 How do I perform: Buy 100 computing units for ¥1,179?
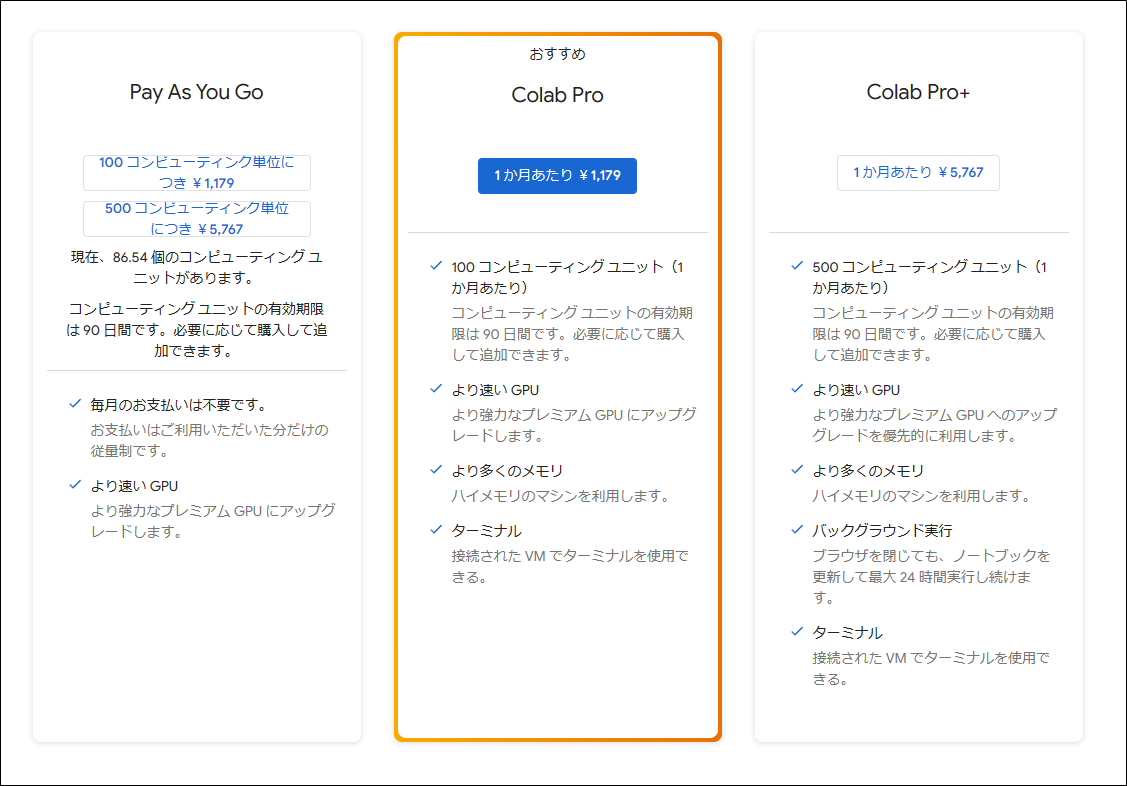click(x=197, y=172)
